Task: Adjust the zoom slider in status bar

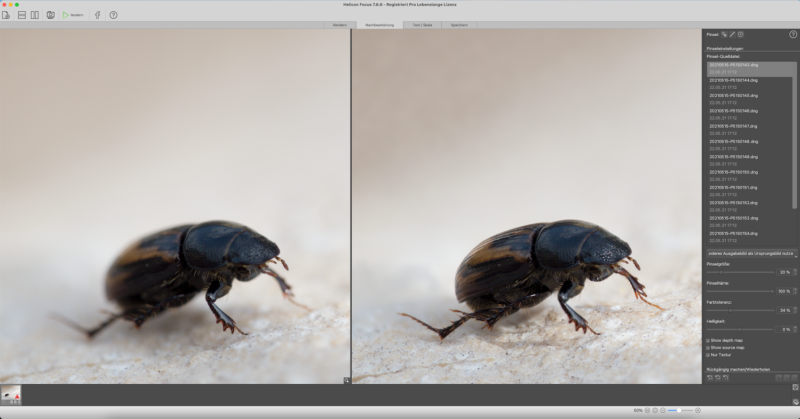Action: [680, 410]
